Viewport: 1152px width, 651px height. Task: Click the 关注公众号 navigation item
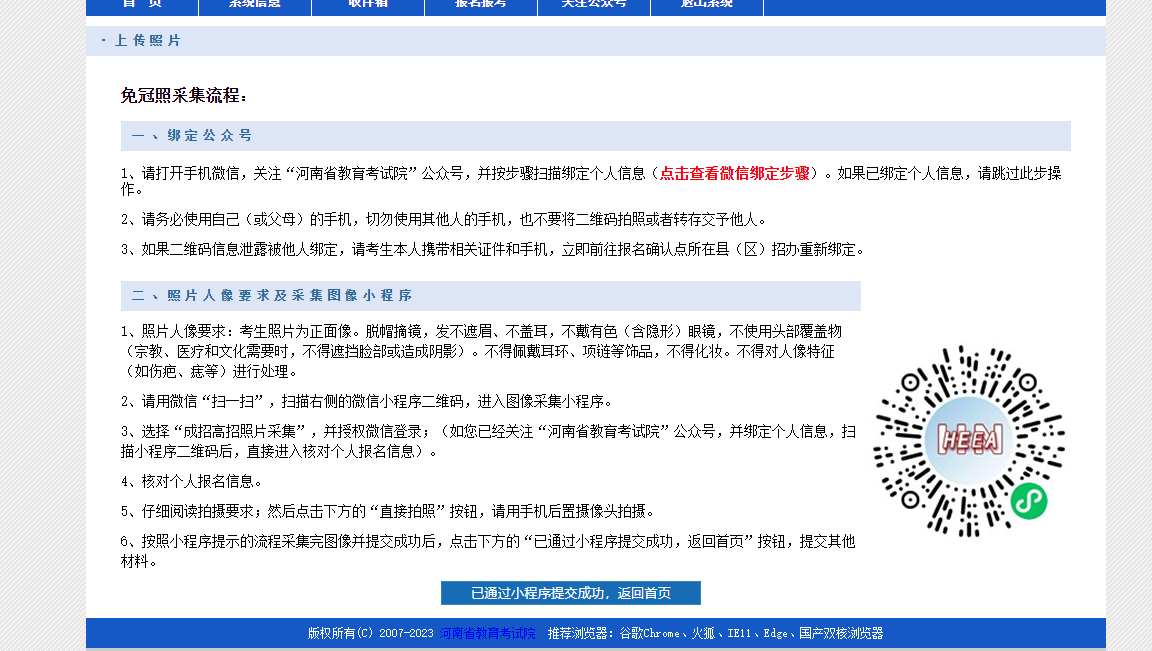pyautogui.click(x=594, y=5)
